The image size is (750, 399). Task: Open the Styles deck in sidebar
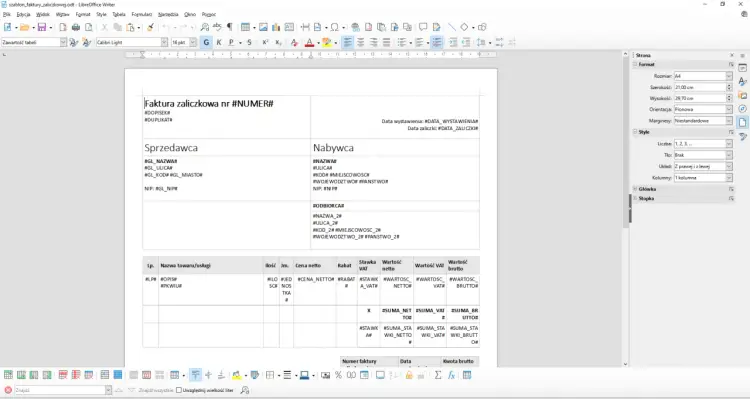(742, 82)
